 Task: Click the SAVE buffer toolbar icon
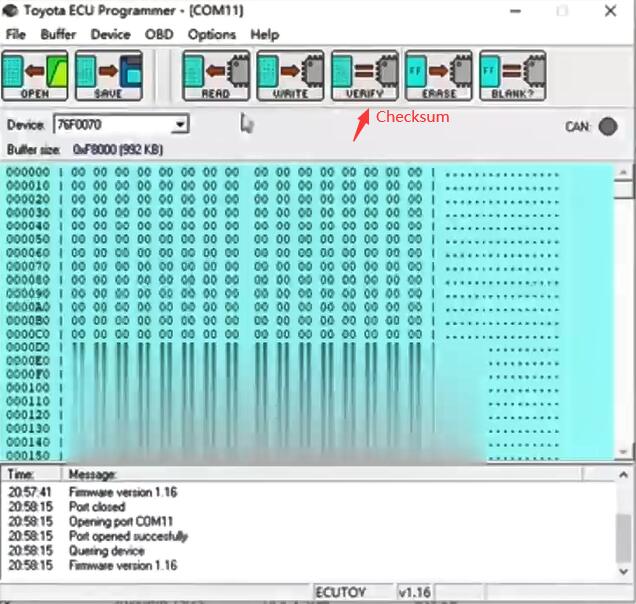pyautogui.click(x=109, y=75)
